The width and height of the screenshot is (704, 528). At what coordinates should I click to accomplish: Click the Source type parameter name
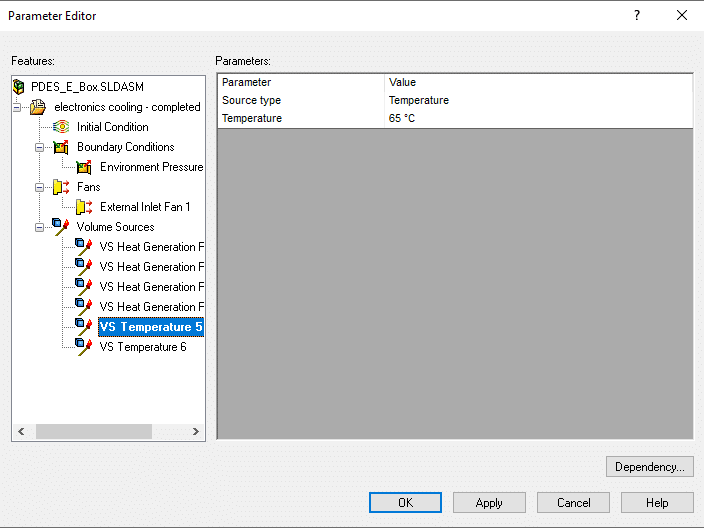click(251, 100)
